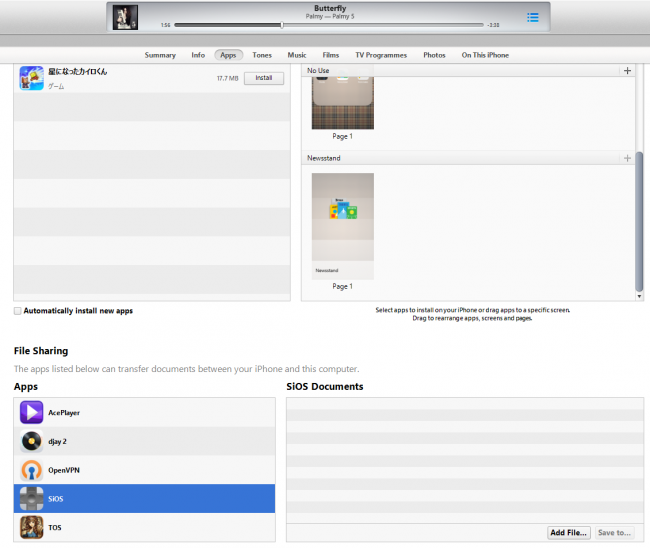Select the Apps tab
This screenshot has width=650, height=548.
(x=228, y=55)
